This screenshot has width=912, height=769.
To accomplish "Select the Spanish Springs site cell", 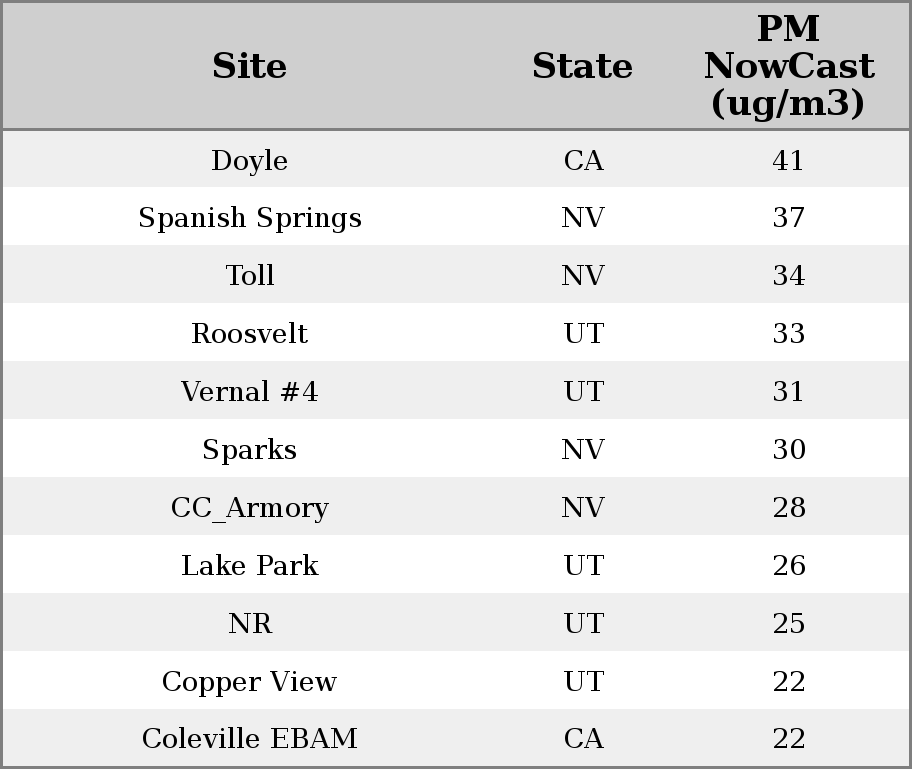I will click(x=250, y=218).
